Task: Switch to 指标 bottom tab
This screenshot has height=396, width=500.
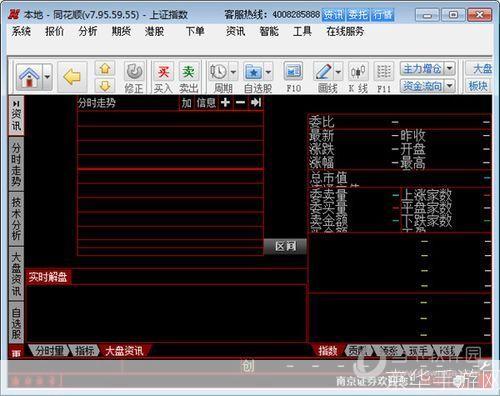Action: coord(85,351)
